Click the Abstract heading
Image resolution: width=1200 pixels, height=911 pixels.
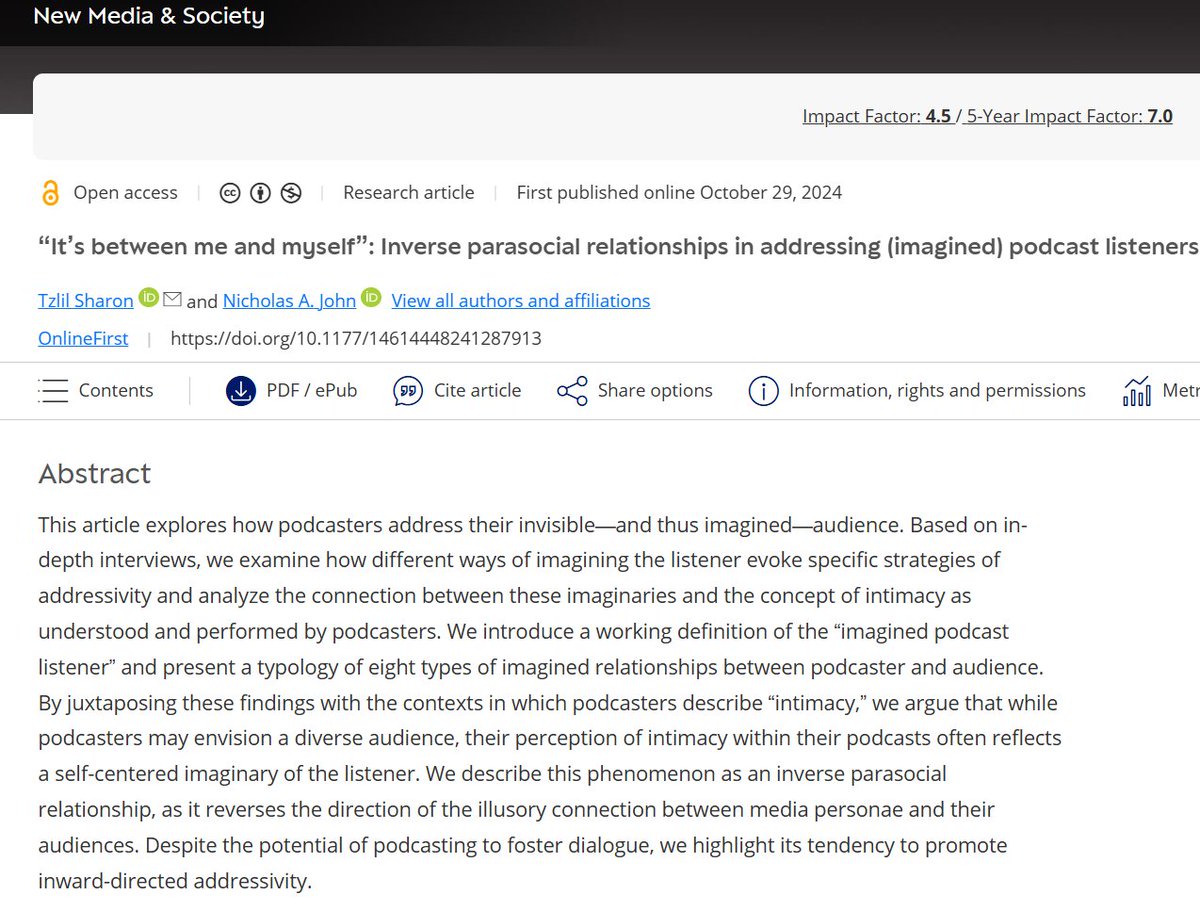(x=95, y=473)
